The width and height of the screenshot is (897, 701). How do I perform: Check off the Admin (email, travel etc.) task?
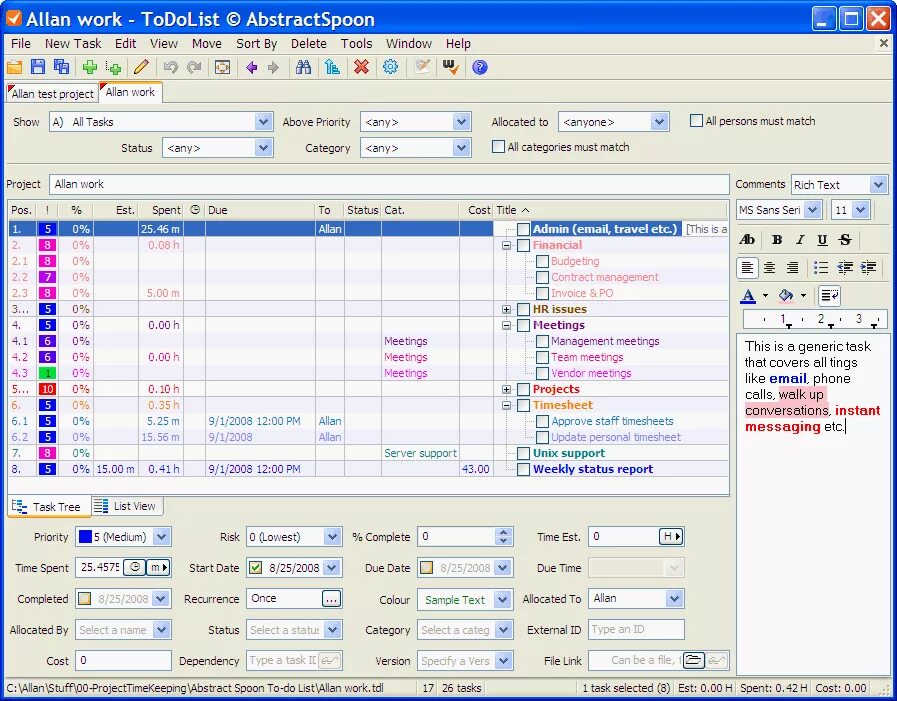click(x=523, y=229)
